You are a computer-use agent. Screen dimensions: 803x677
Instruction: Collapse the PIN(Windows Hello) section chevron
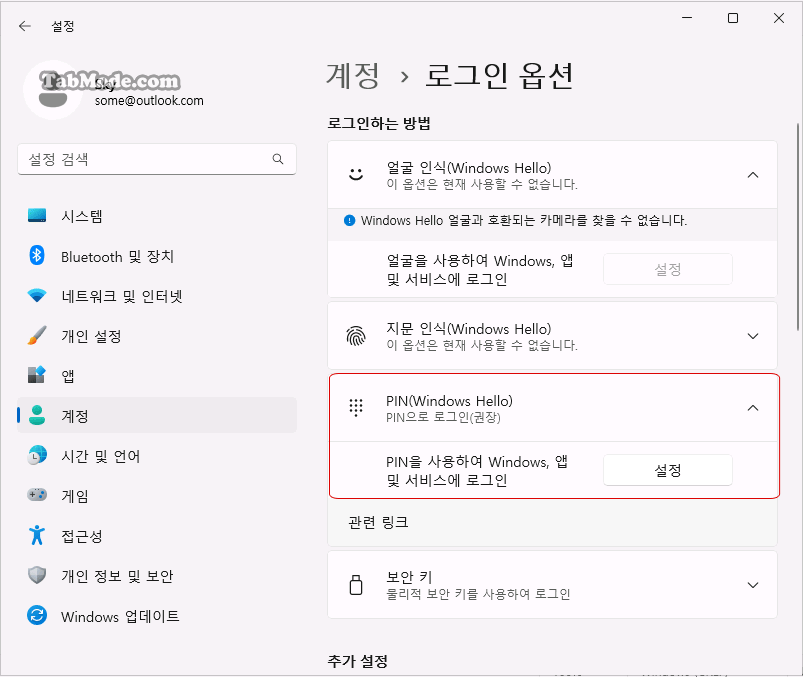tap(753, 408)
